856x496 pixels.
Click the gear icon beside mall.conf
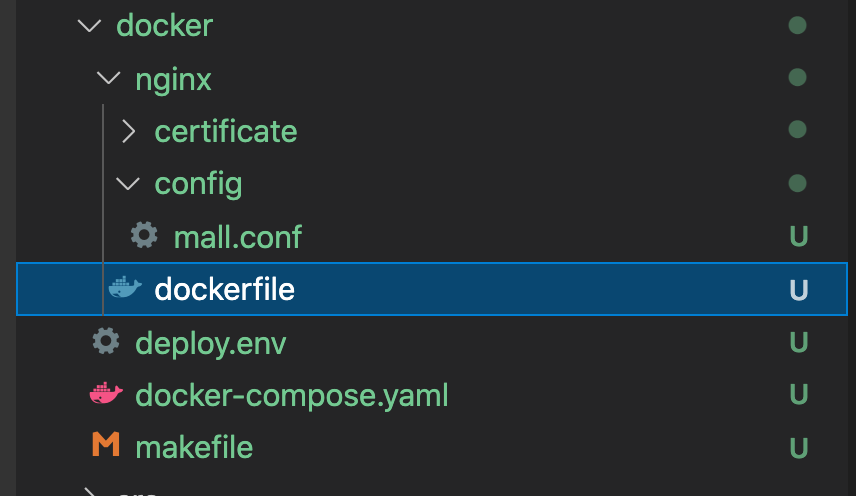click(x=144, y=236)
